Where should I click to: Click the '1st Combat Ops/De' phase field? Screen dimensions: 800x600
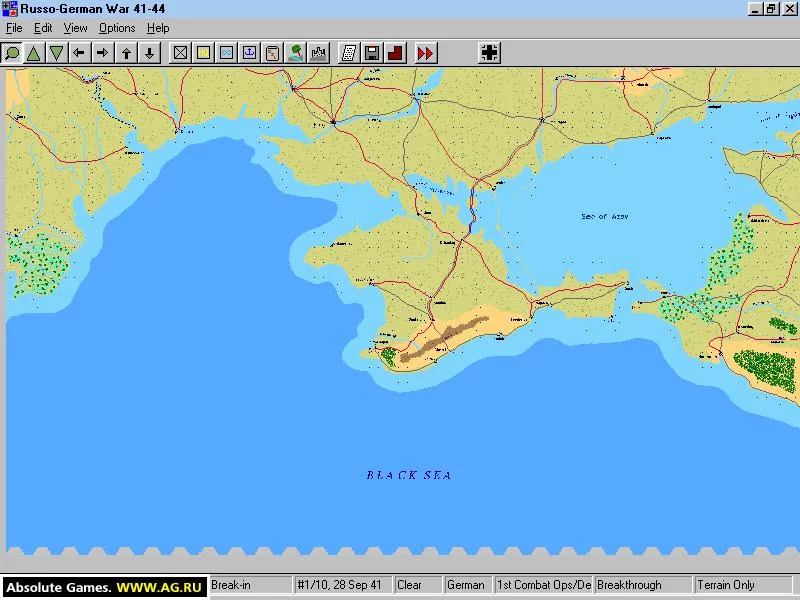pos(544,585)
